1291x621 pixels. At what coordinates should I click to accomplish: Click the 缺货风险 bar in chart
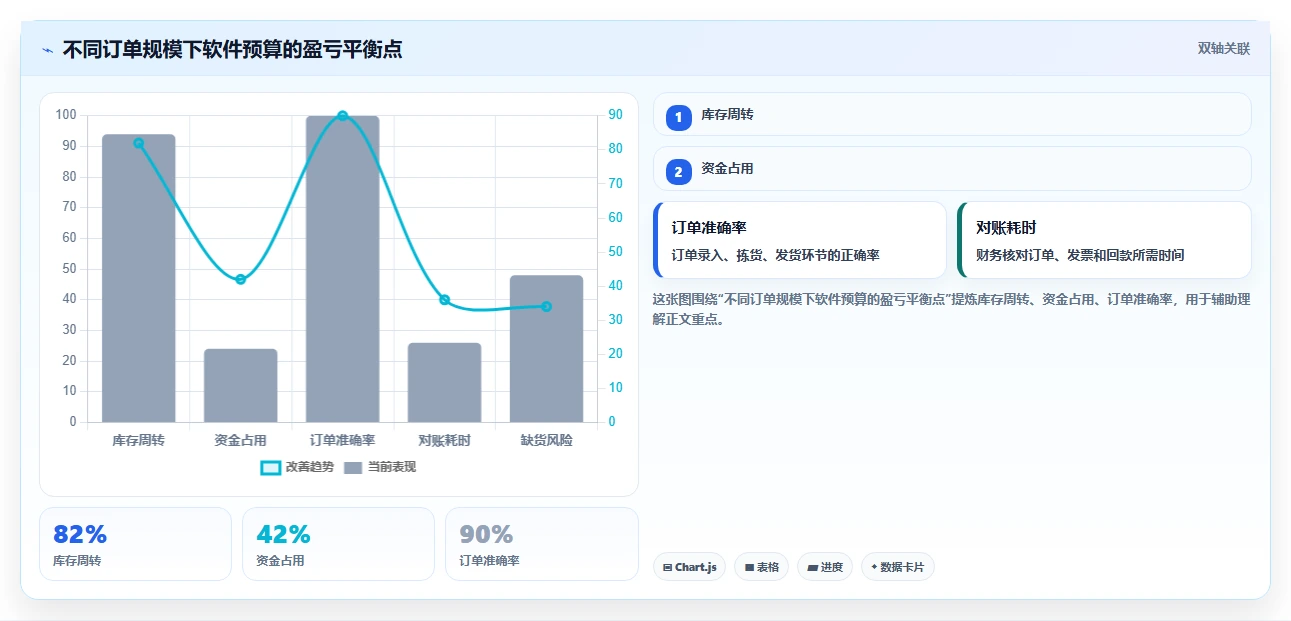(x=546, y=348)
